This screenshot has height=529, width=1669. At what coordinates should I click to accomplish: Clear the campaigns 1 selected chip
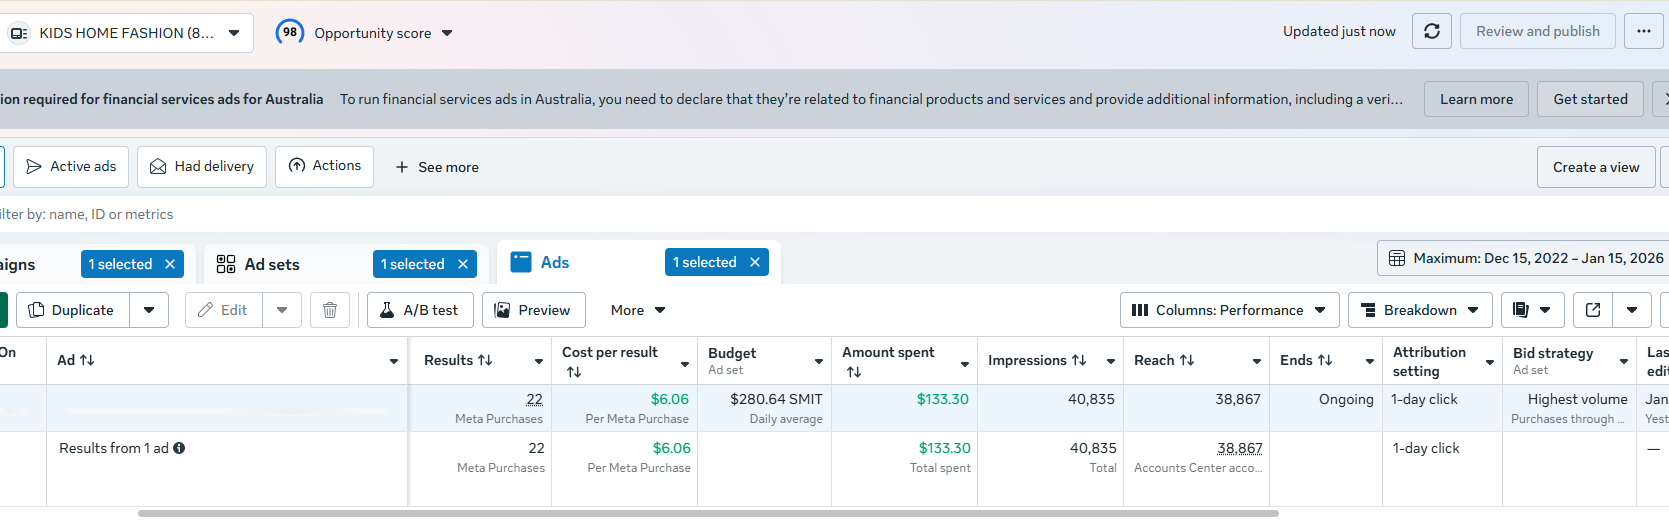pyautogui.click(x=170, y=264)
